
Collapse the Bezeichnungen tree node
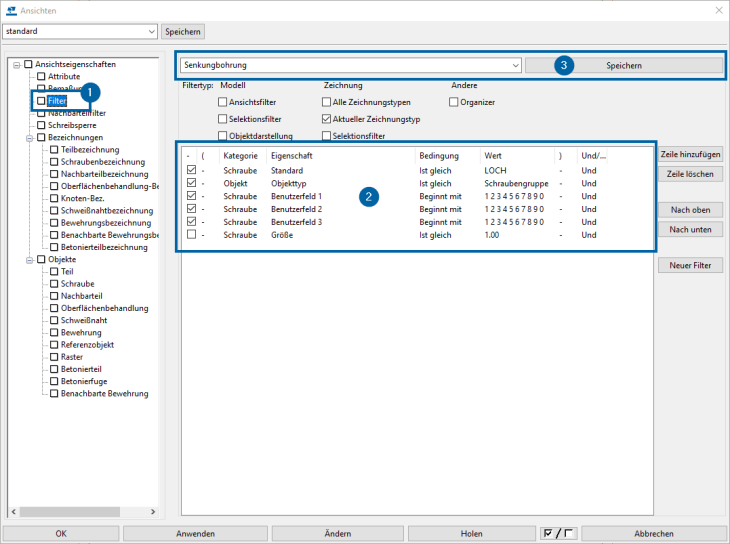click(30, 138)
